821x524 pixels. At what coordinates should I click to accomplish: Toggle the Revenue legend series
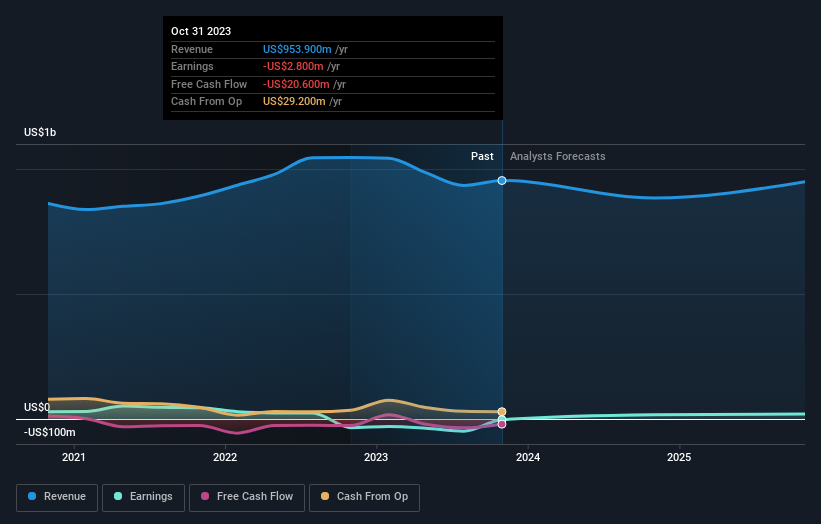[57, 497]
